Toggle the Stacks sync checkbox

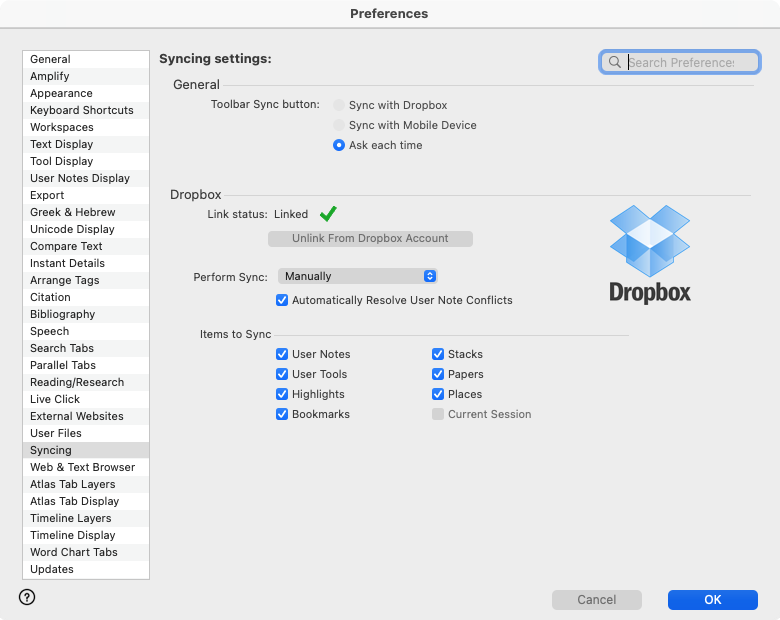(438, 354)
